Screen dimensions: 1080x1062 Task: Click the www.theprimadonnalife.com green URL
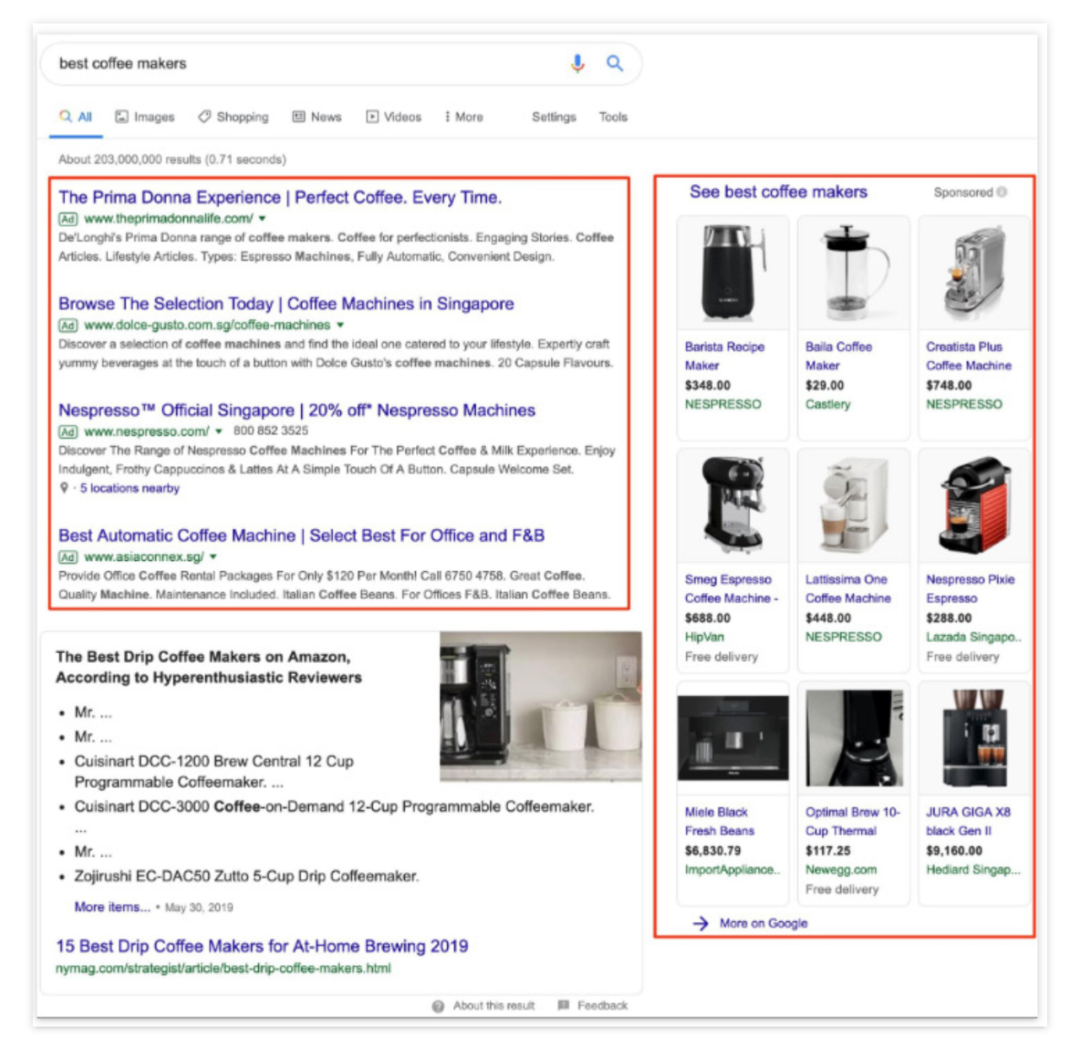click(x=168, y=218)
